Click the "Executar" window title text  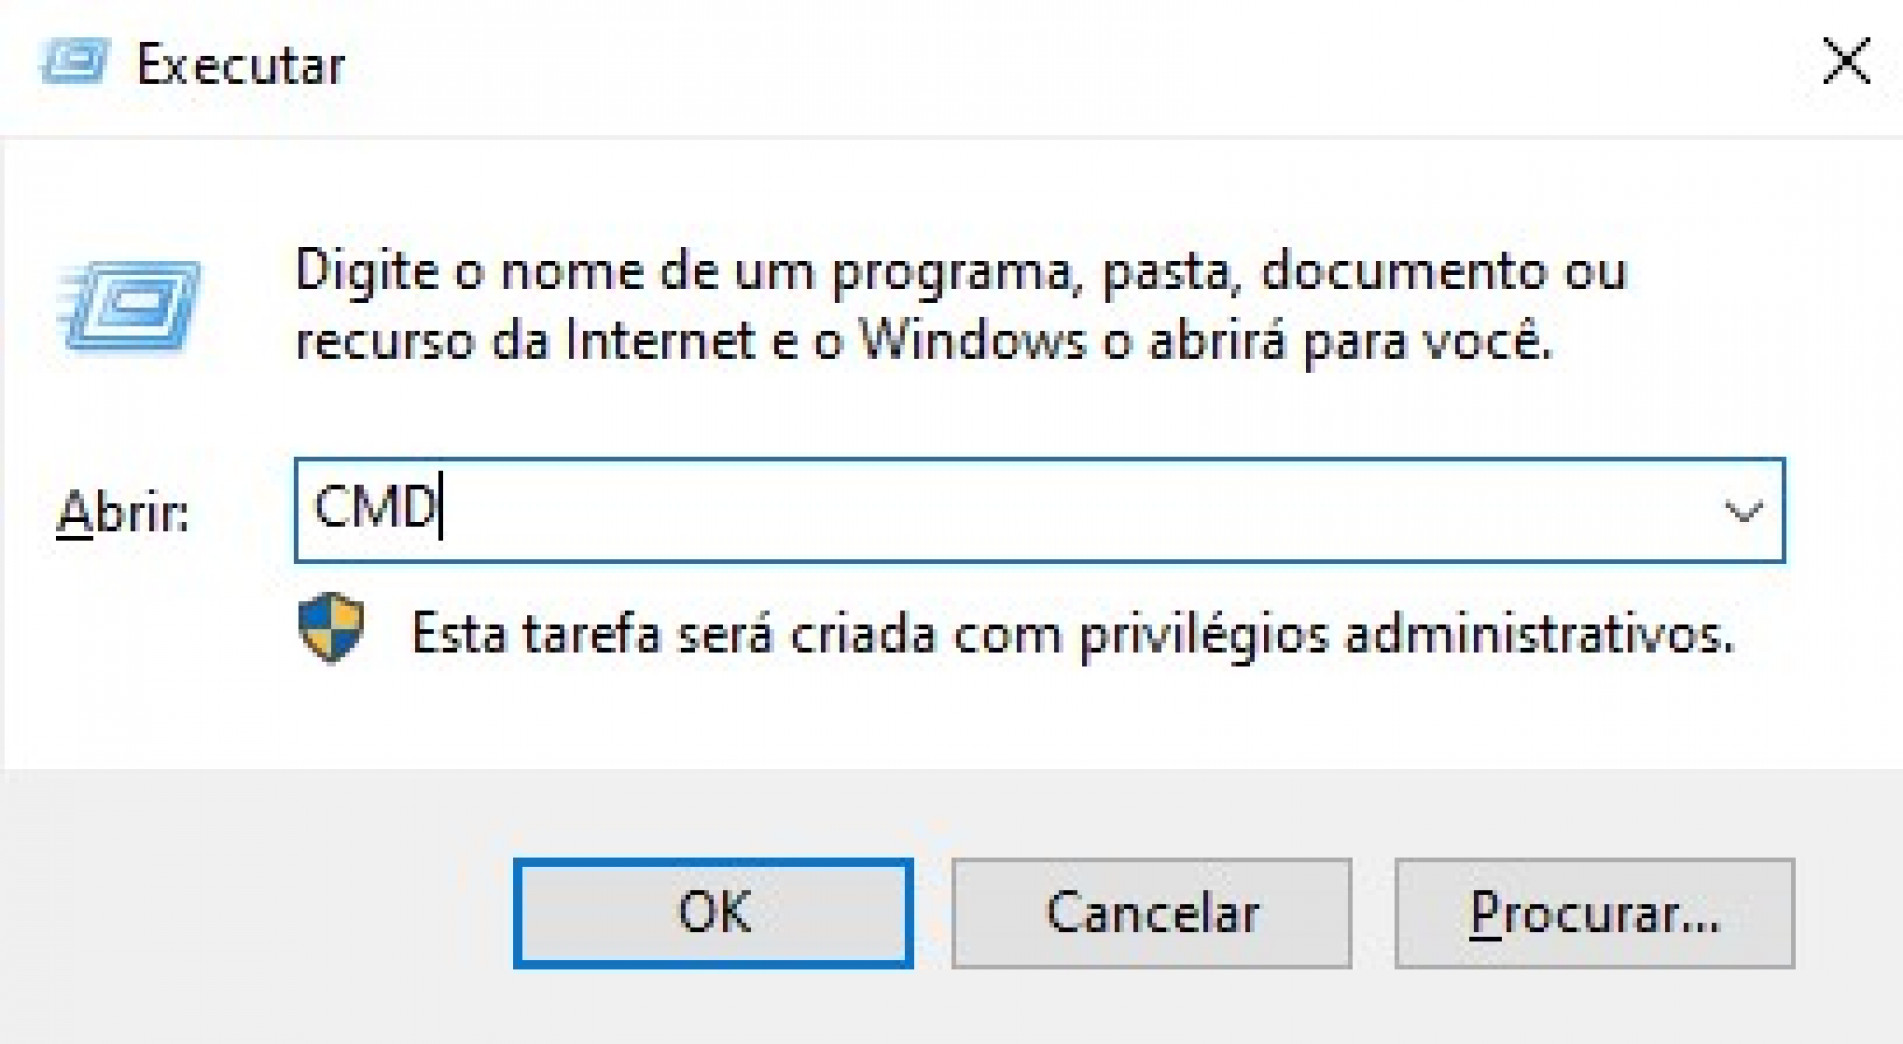pyautogui.click(x=241, y=66)
